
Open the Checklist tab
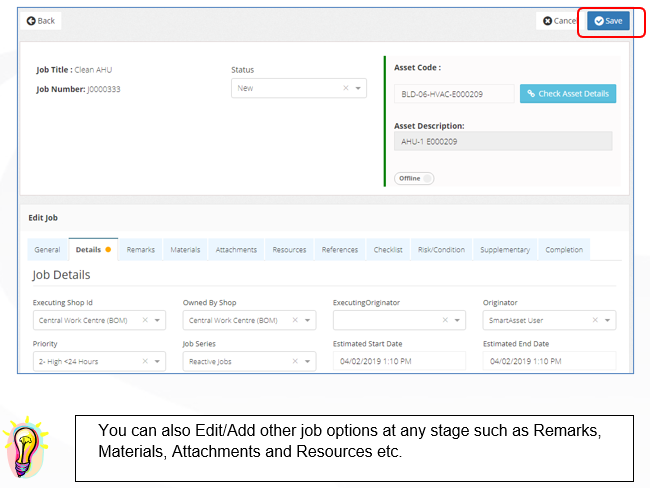coord(388,250)
